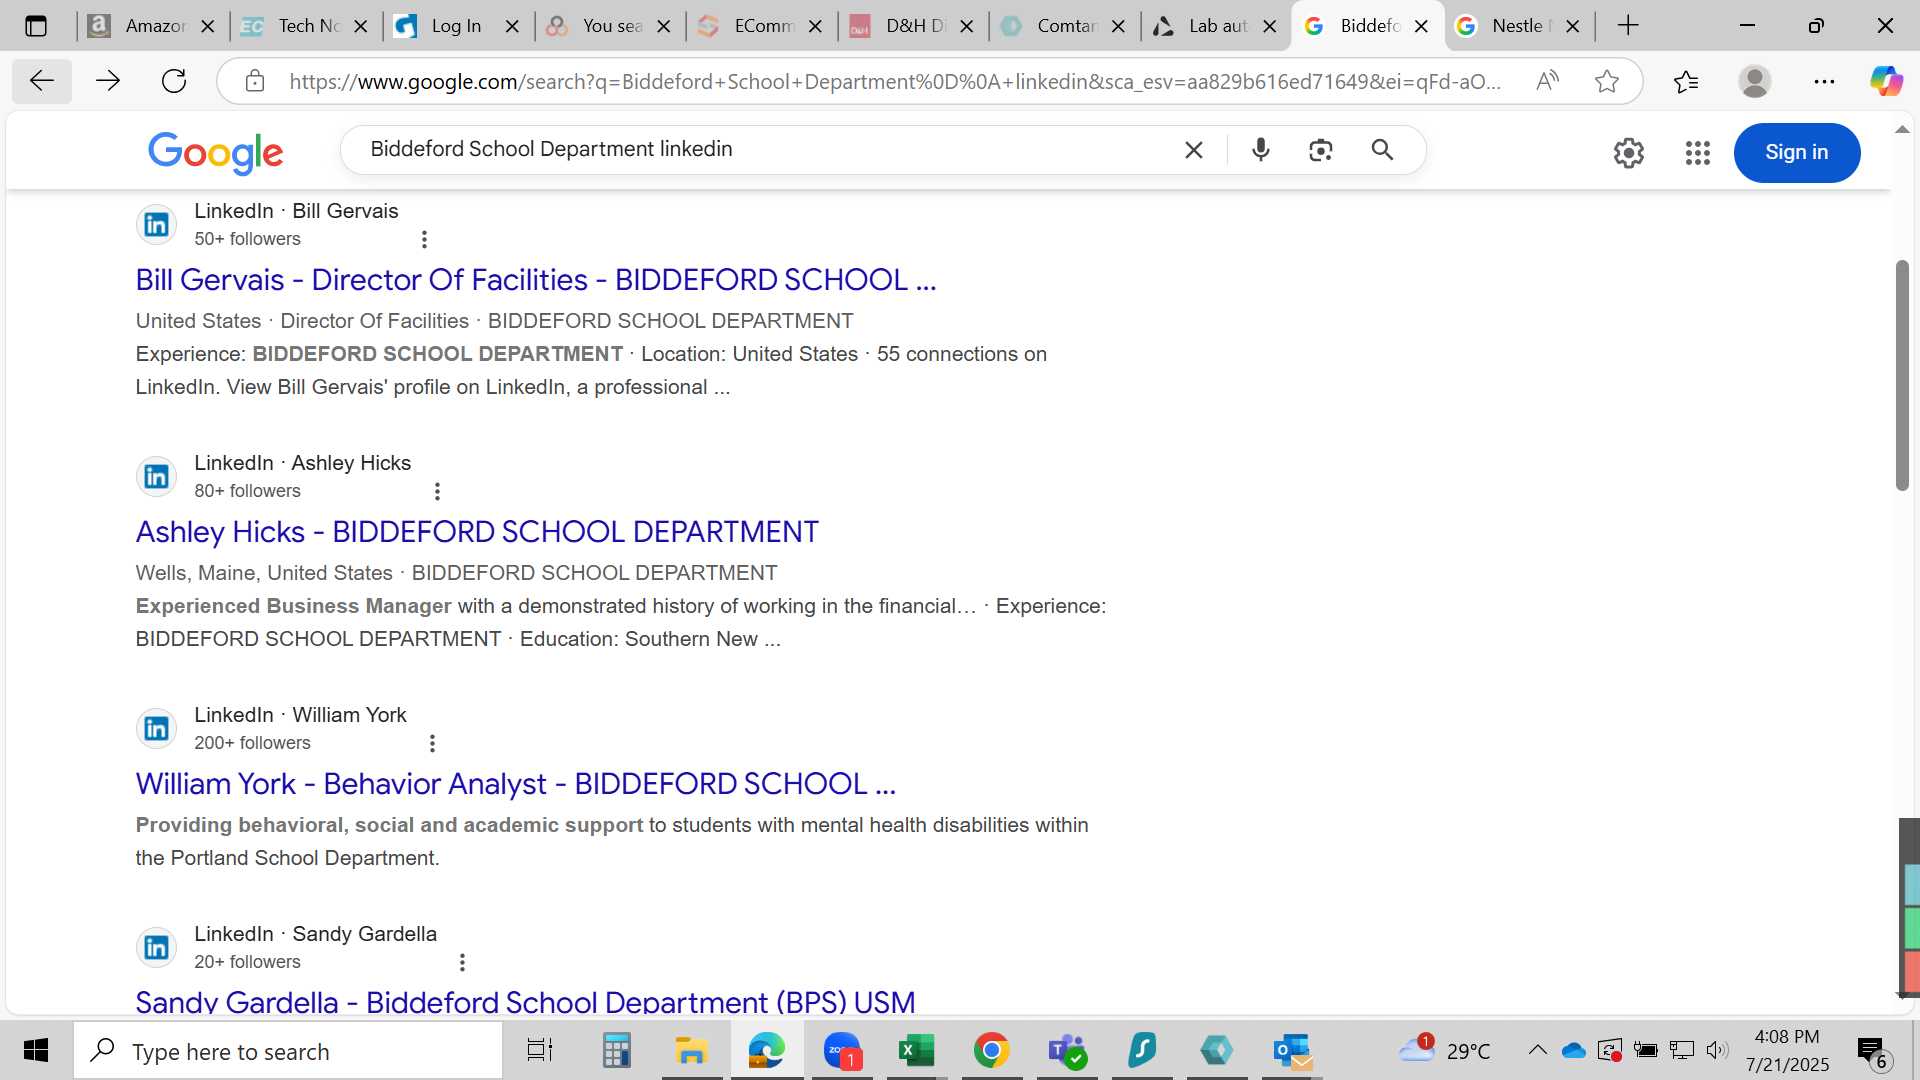Open Zoom from the taskbar
Viewport: 1920px width, 1080px height.
(x=842, y=1050)
